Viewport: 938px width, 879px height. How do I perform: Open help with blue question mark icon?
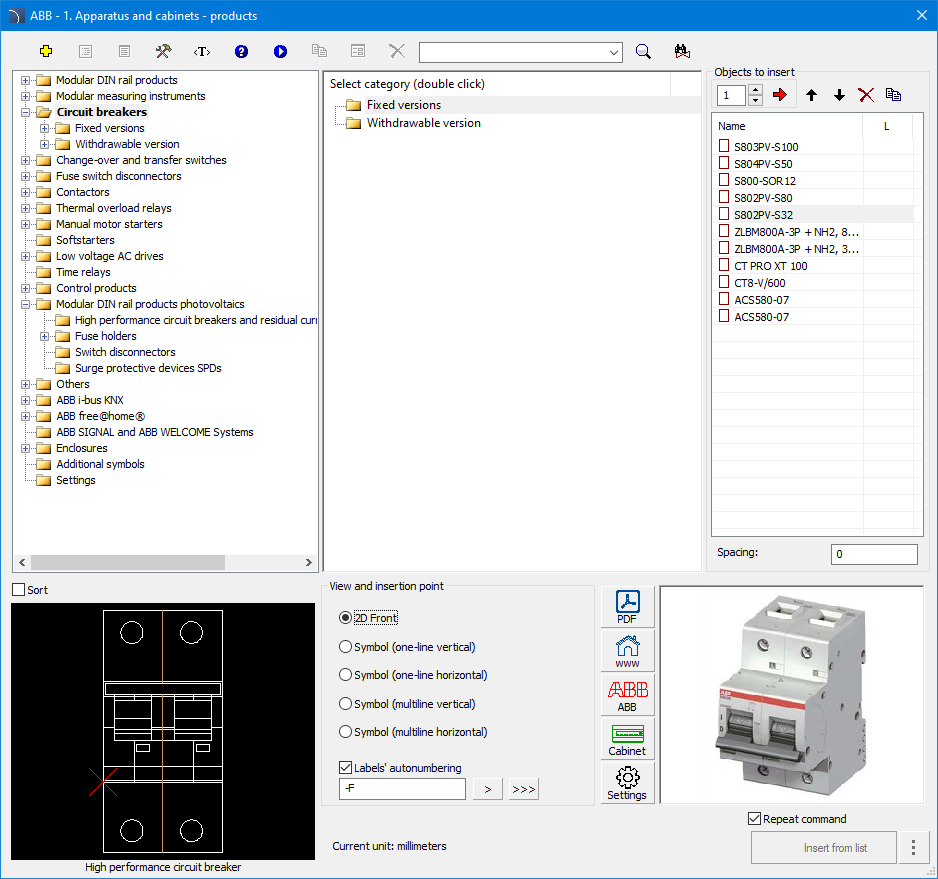point(241,51)
